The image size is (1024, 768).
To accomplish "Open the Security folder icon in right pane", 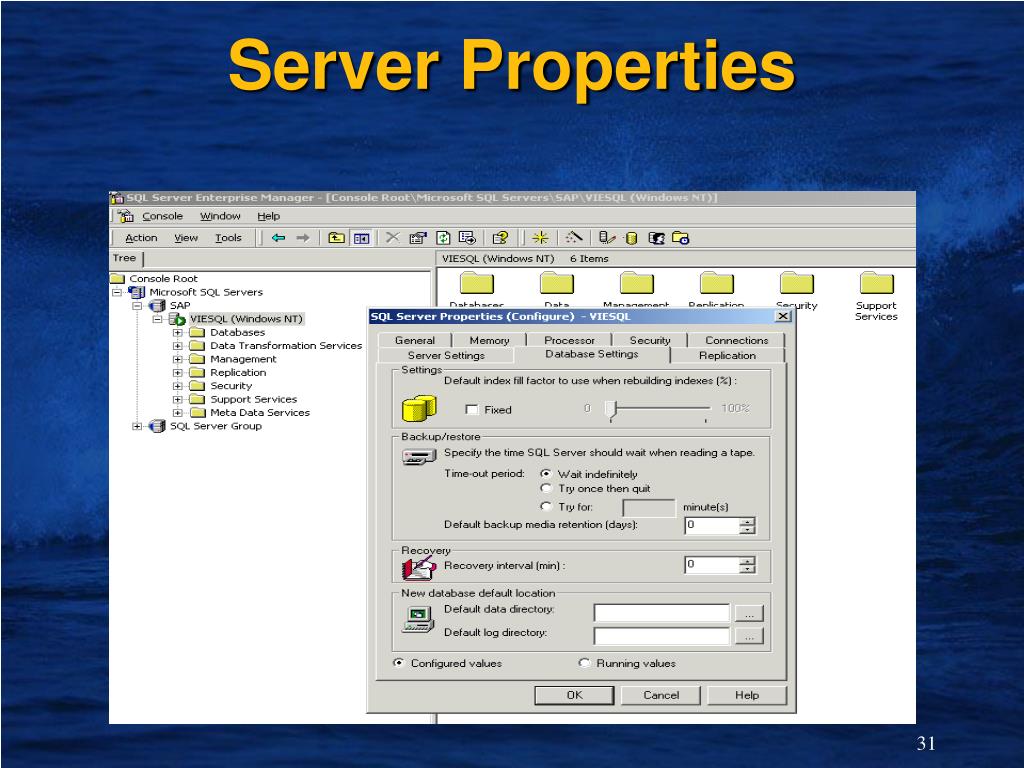I will tap(797, 283).
